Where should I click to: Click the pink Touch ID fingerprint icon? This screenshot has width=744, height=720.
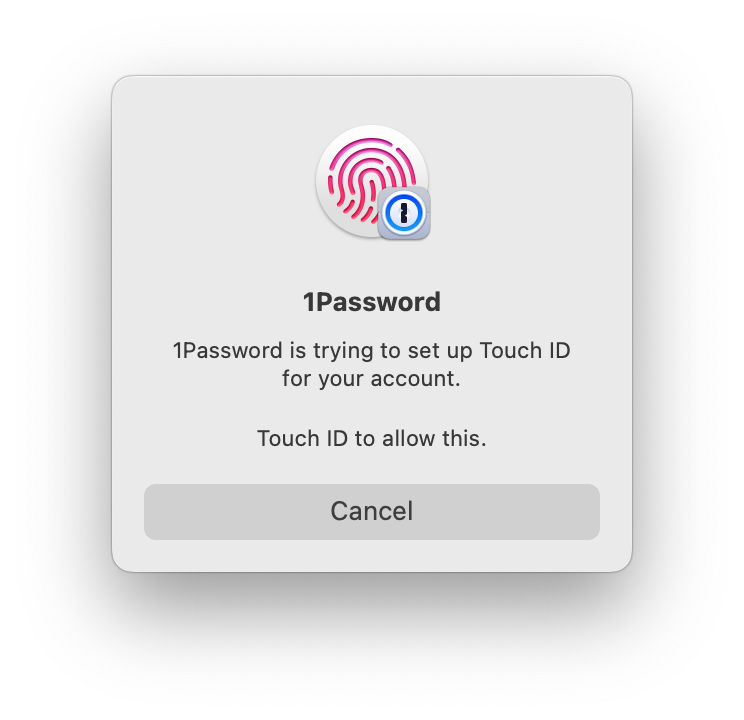coord(371,180)
